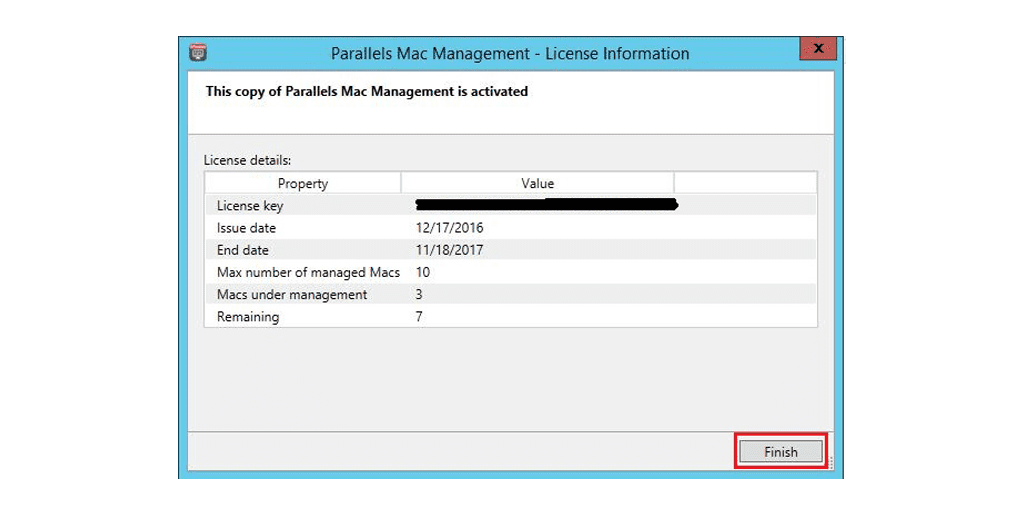The image size is (1024, 516).
Task: Select the License key row
Action: coord(250,206)
